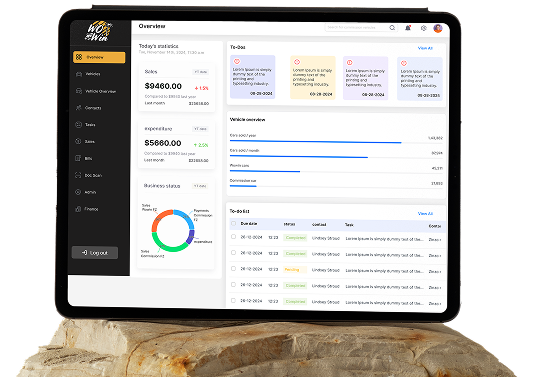Click View All in the To-do list panel
The width and height of the screenshot is (534, 377).
pyautogui.click(x=425, y=214)
